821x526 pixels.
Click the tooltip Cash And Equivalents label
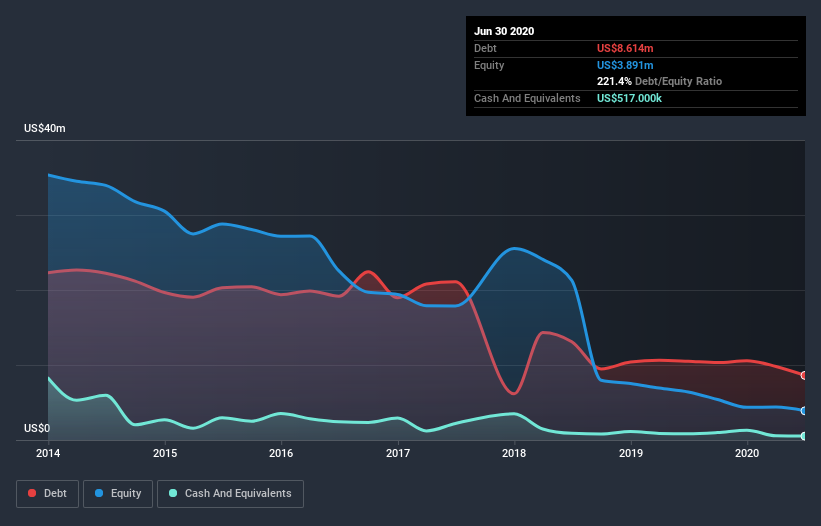point(527,98)
